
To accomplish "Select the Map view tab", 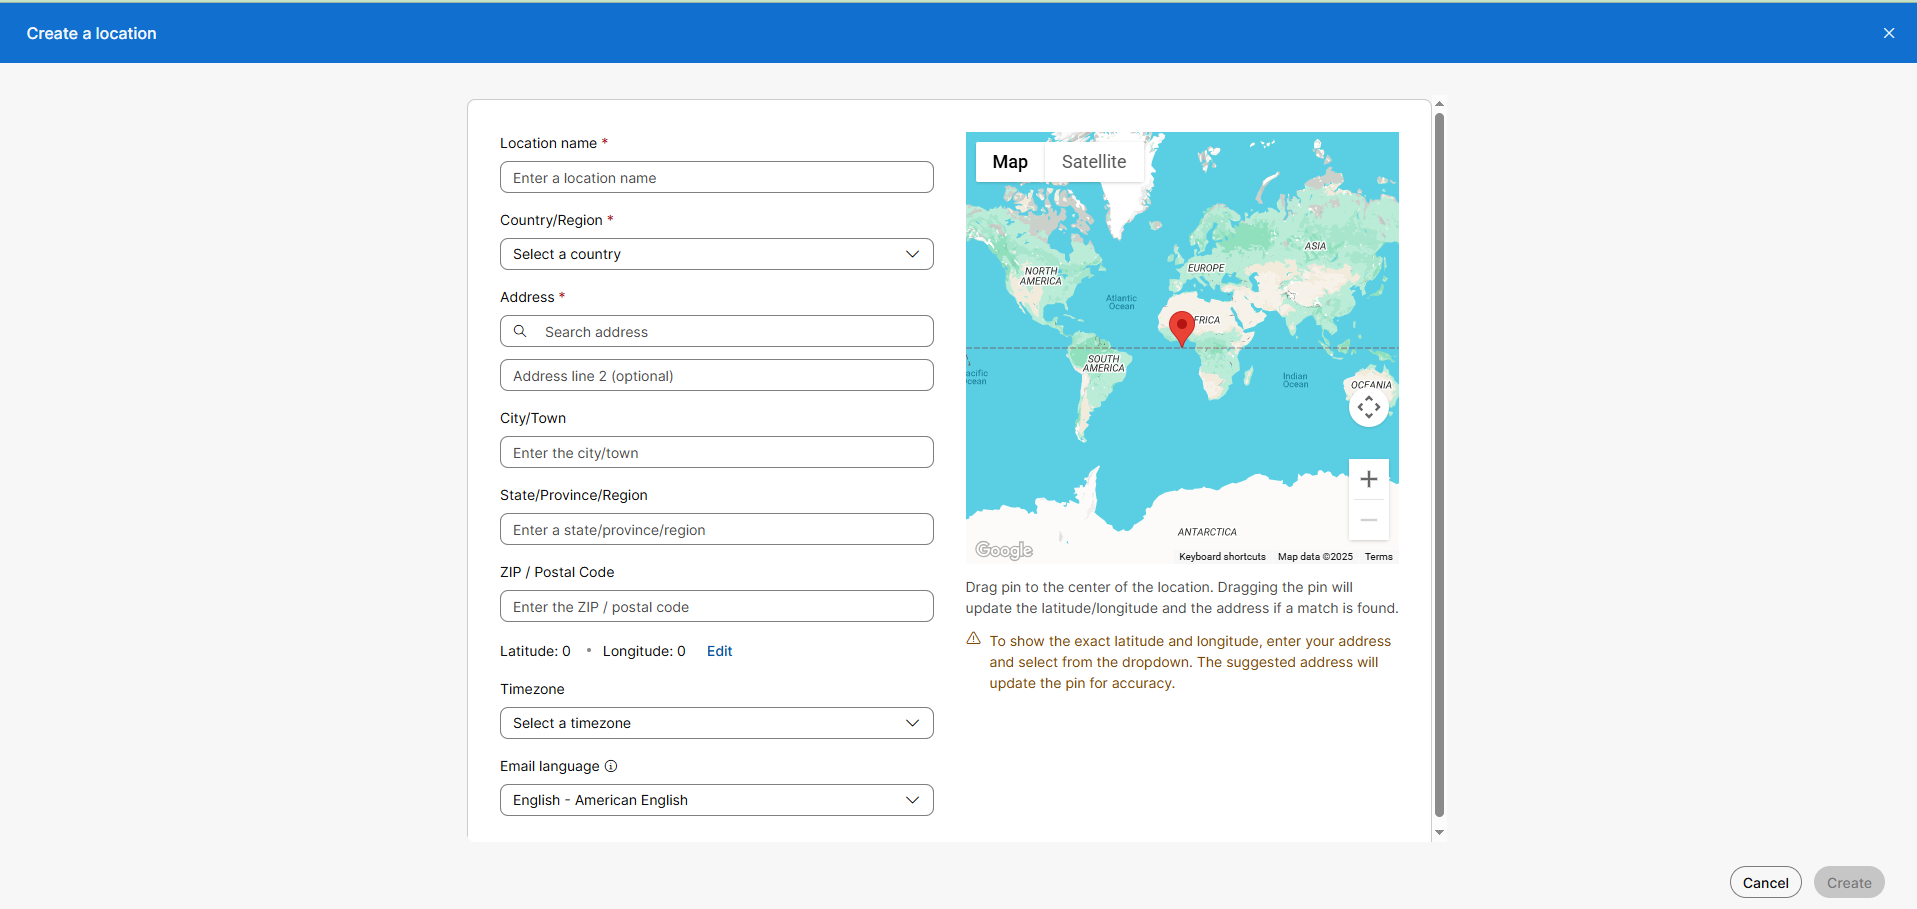I will point(1009,162).
